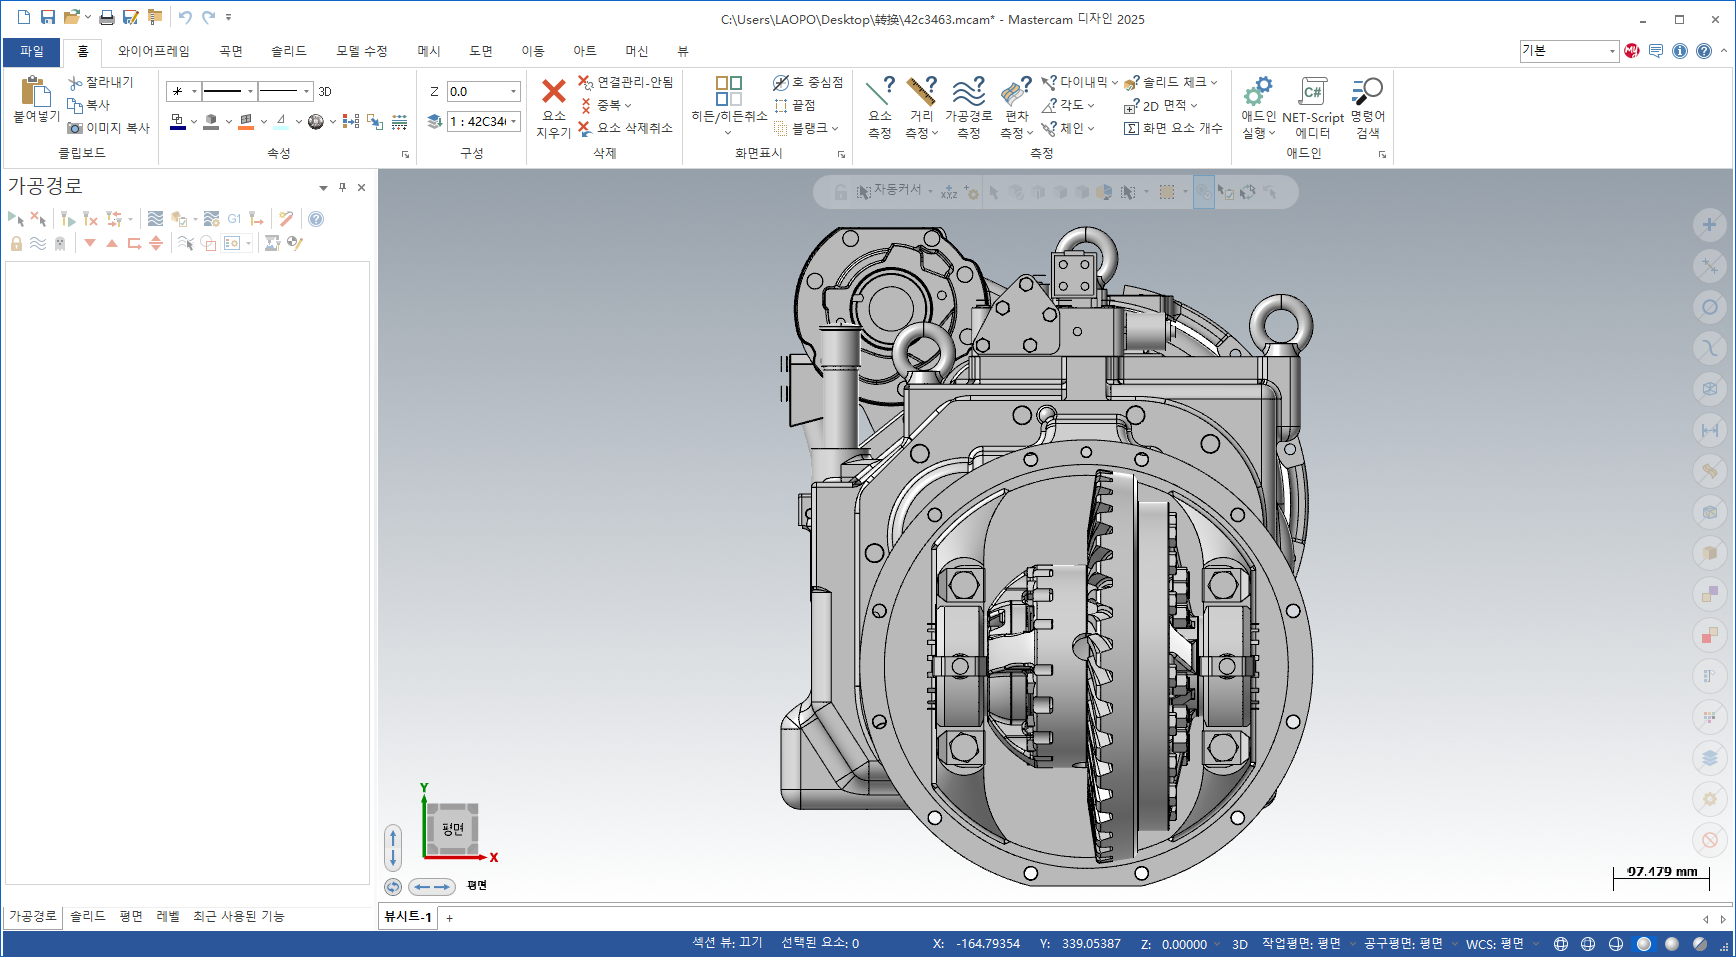This screenshot has height=957, width=1736.
Task: Open the 파일 file menu
Action: pos(32,51)
